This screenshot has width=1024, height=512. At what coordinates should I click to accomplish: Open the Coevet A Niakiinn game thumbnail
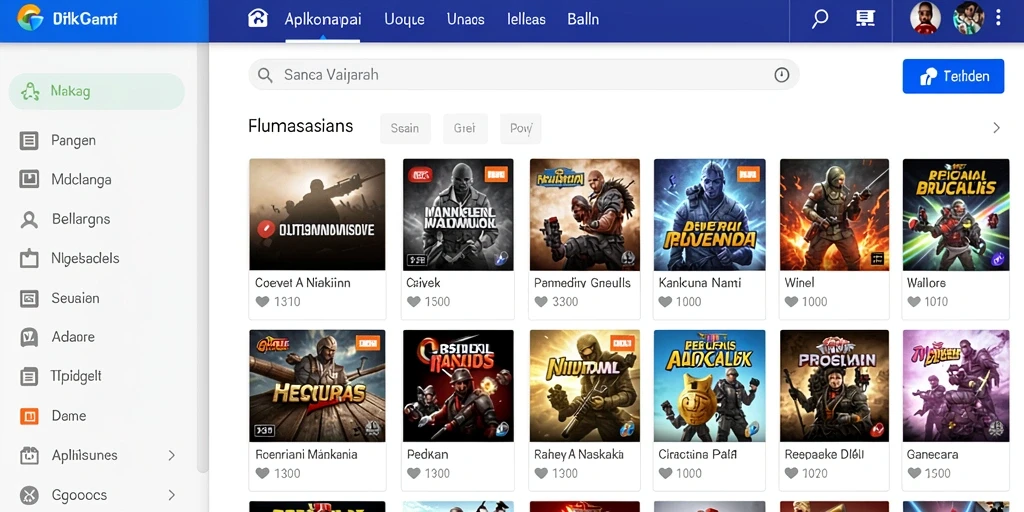click(317, 214)
